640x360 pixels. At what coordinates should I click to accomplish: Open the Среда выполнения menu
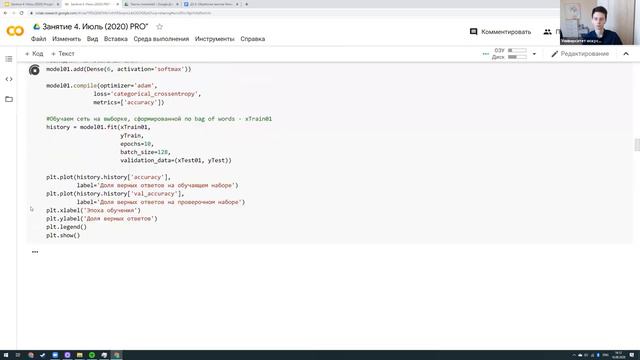click(161, 39)
